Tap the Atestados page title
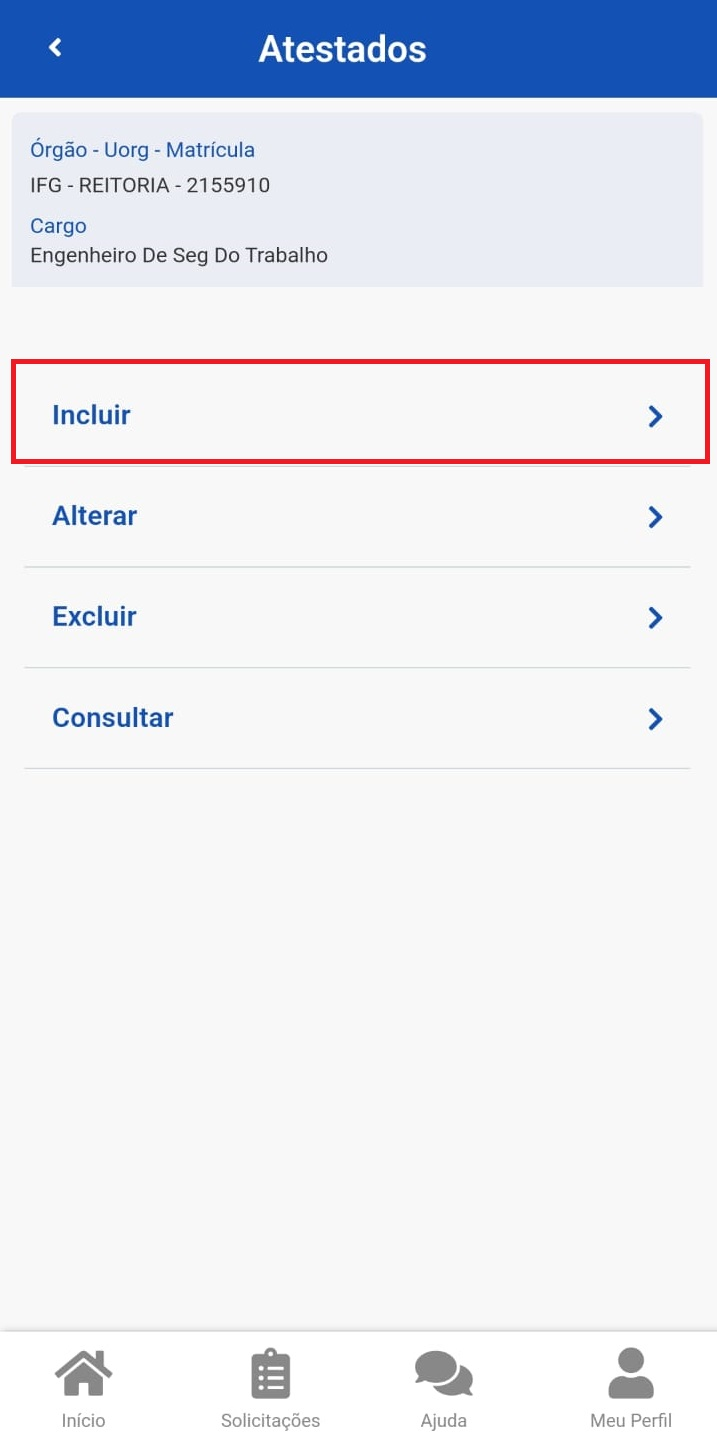Screen dimensions: 717x1439 (x=342, y=49)
